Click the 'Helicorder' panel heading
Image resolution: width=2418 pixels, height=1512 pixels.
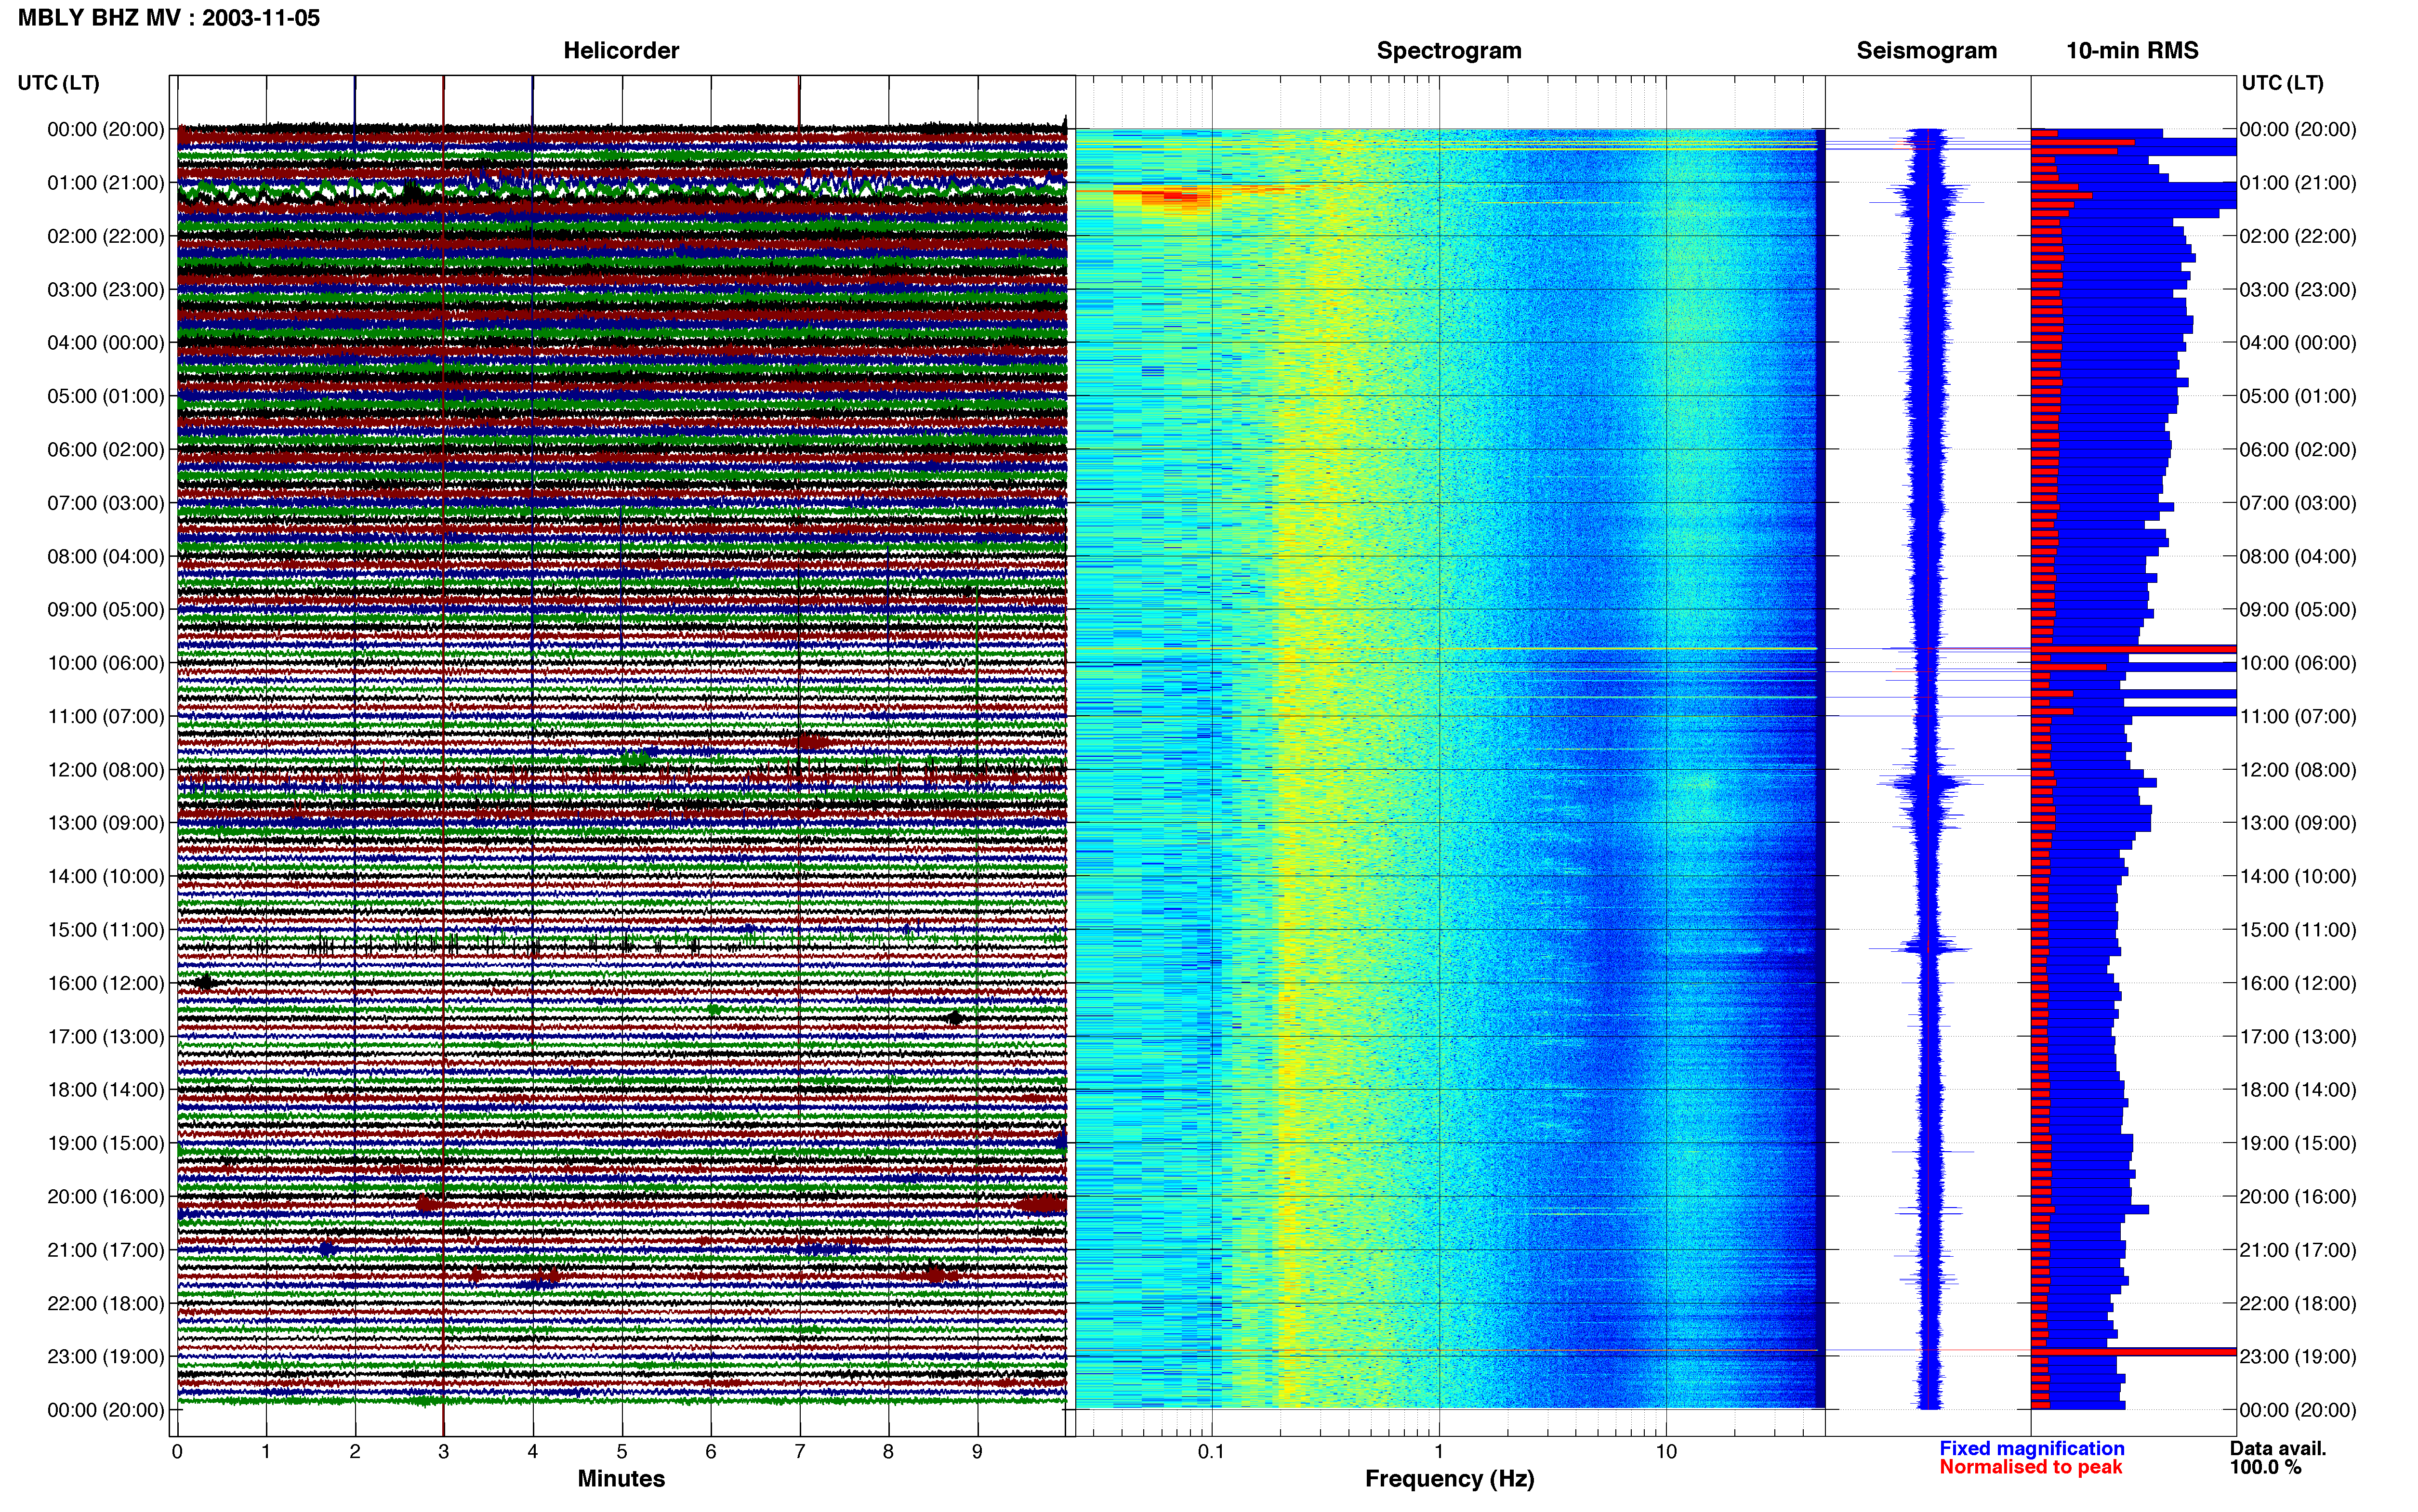621,51
